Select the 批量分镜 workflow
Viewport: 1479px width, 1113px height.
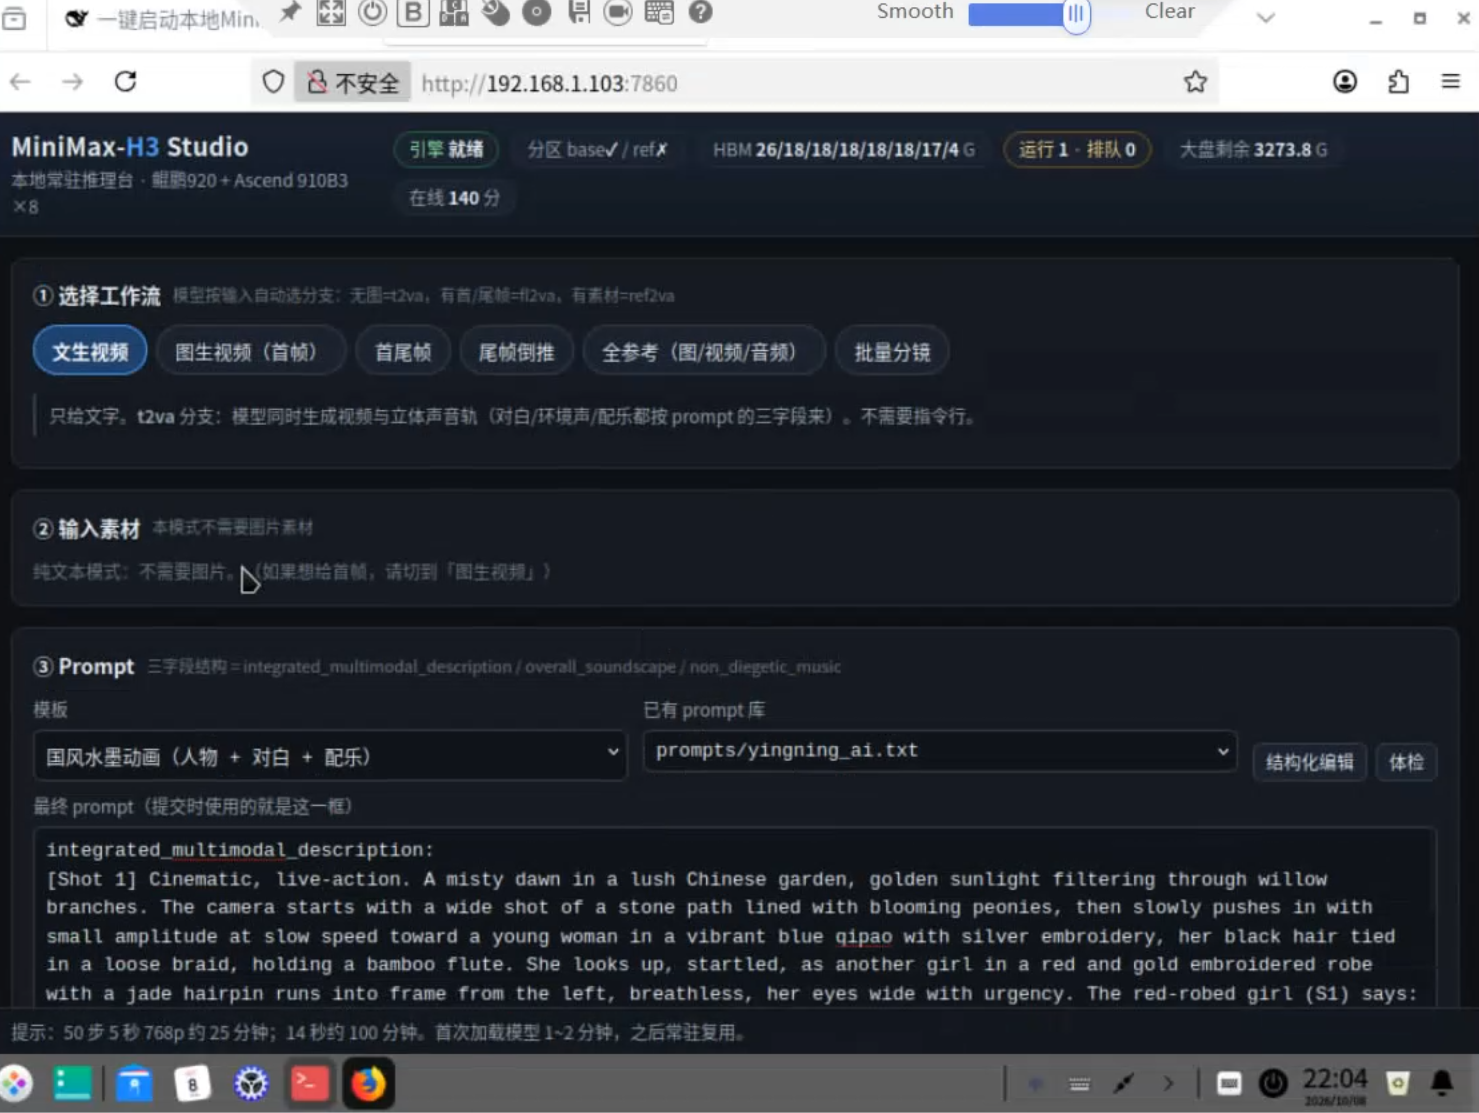pyautogui.click(x=892, y=352)
